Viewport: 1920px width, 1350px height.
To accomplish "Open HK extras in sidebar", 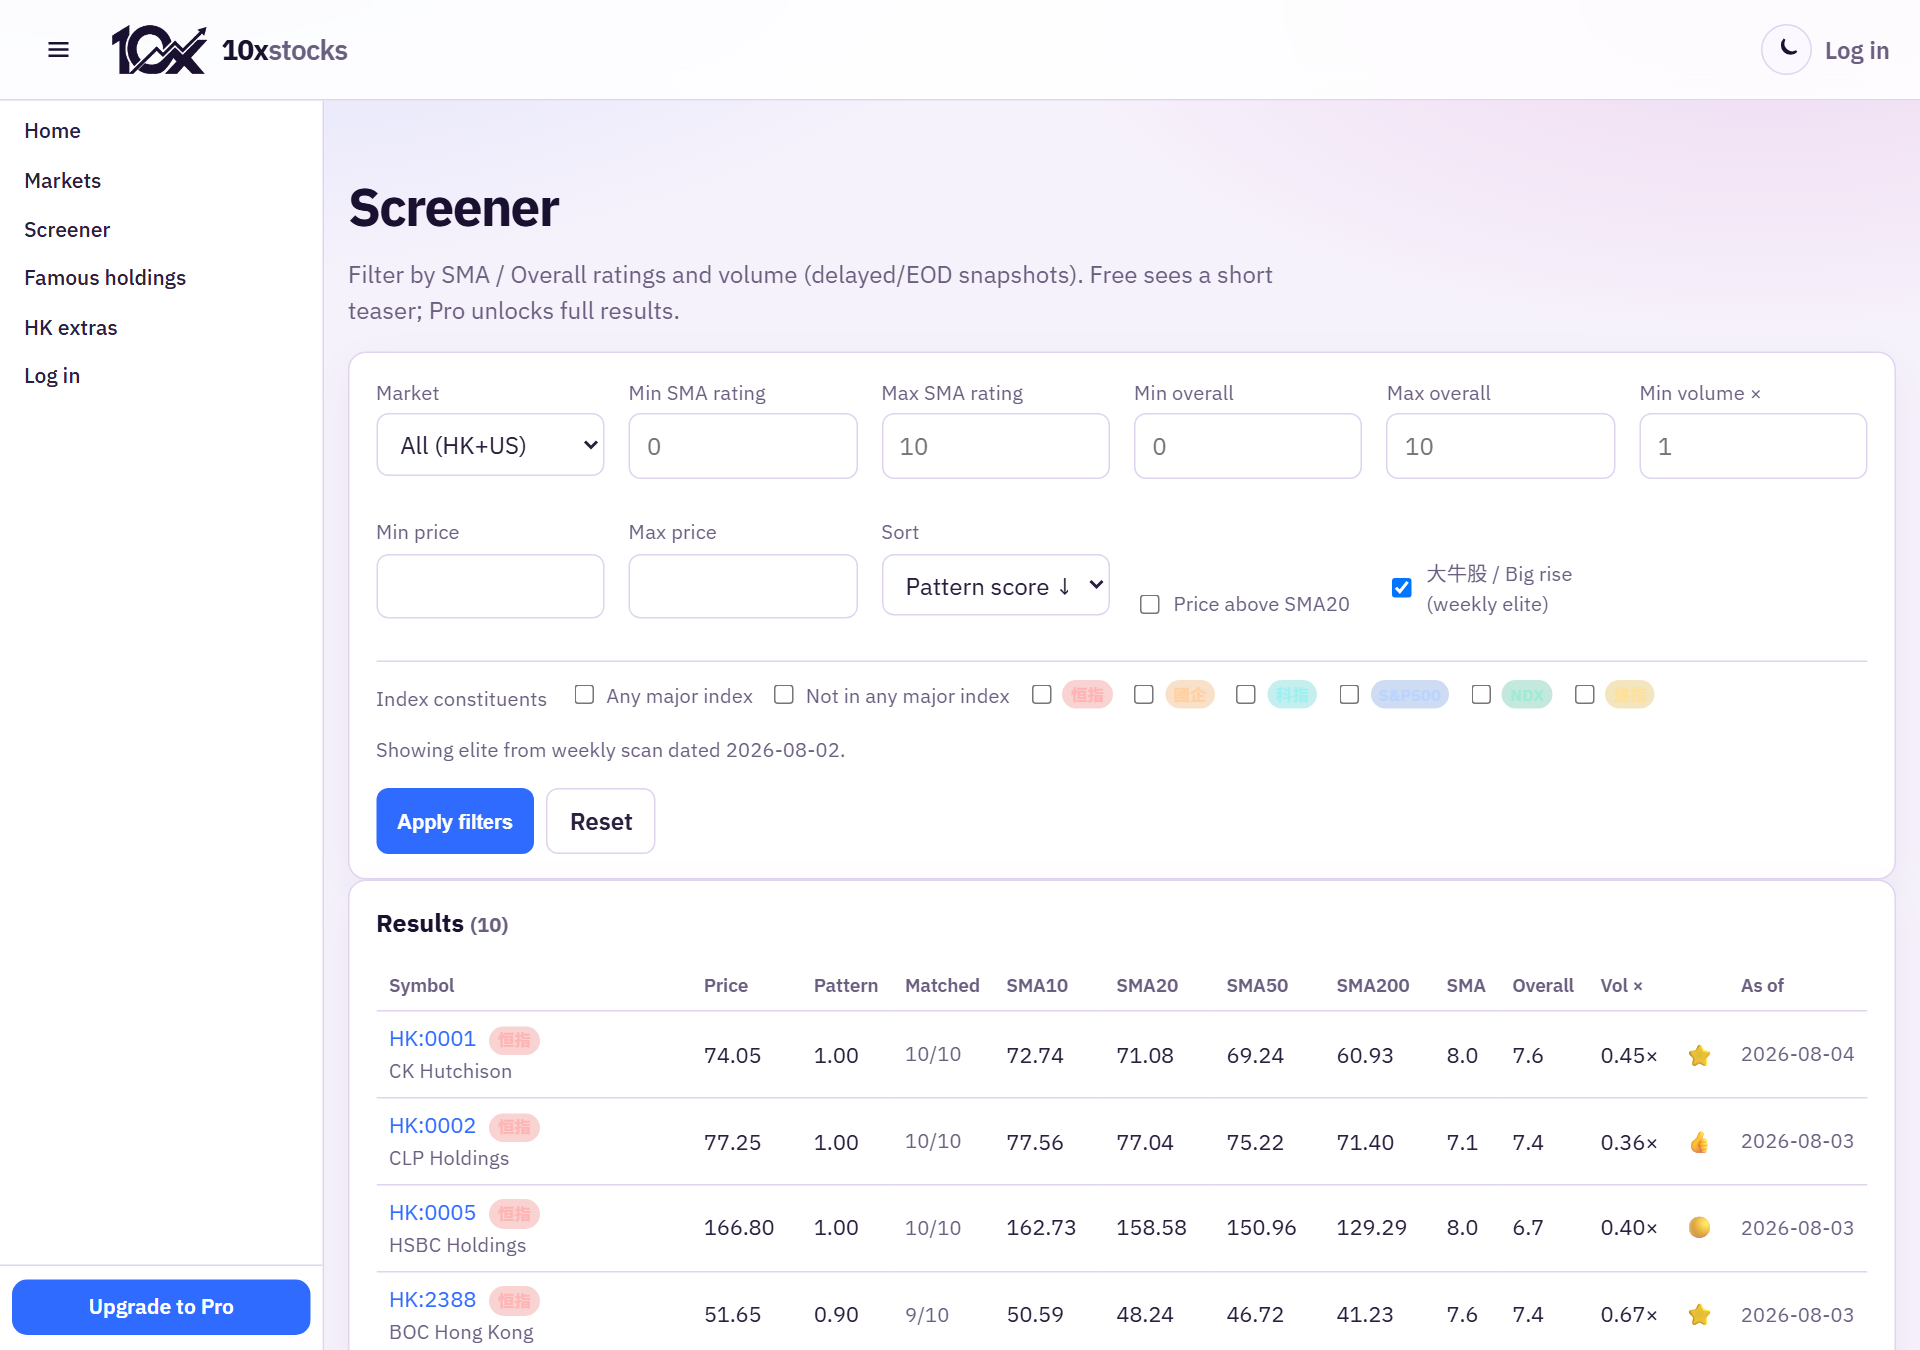I will click(x=71, y=328).
